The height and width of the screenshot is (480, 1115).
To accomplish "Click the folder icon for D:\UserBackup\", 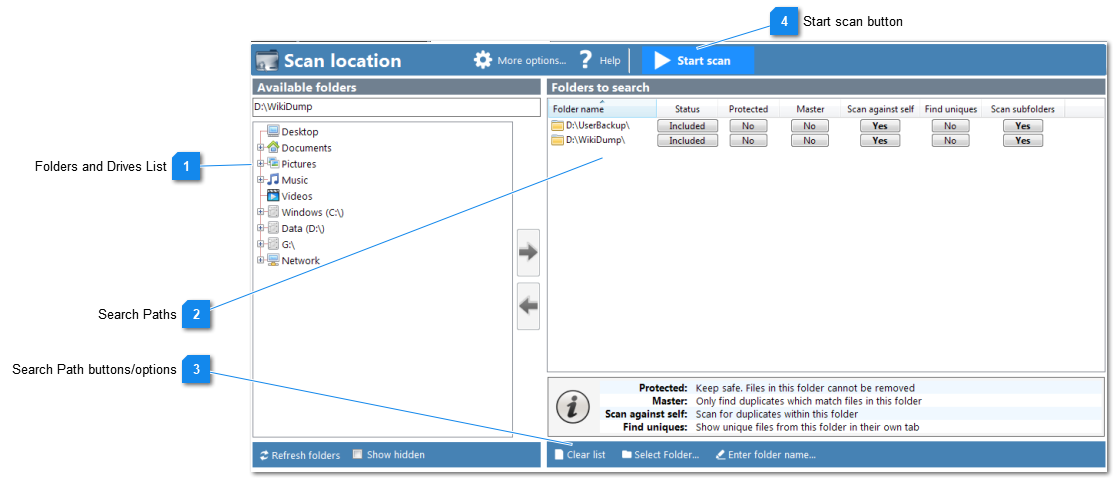I will [558, 126].
